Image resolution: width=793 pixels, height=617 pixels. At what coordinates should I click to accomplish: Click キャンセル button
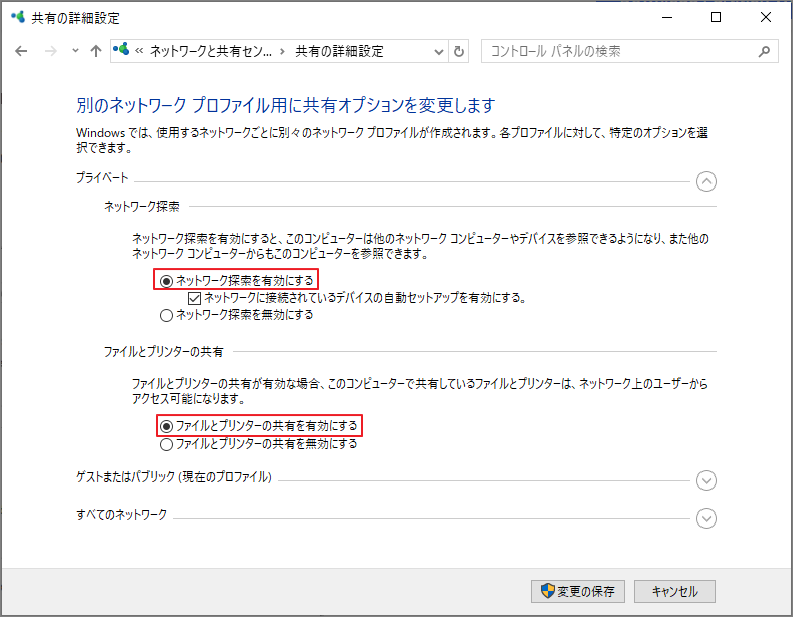point(675,591)
